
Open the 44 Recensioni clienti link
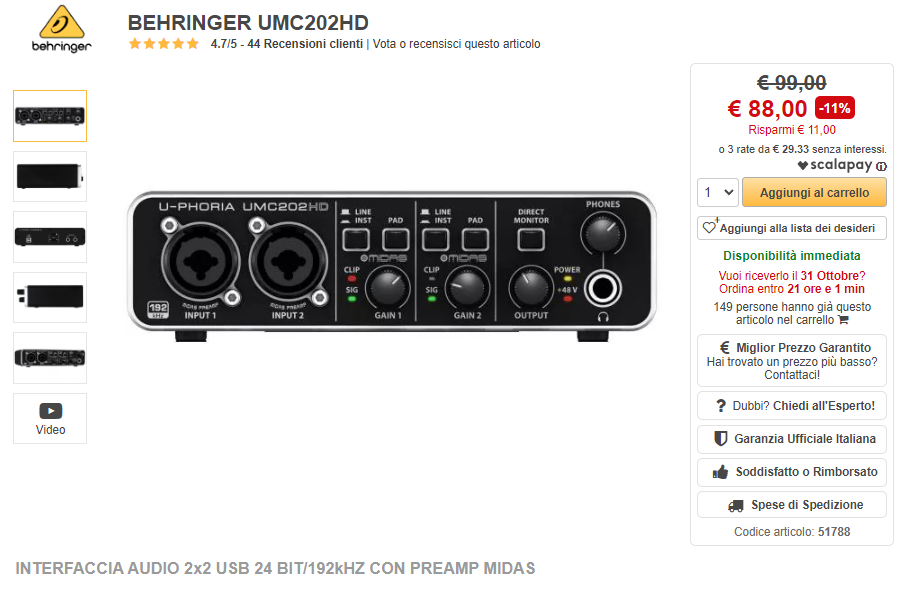click(305, 44)
